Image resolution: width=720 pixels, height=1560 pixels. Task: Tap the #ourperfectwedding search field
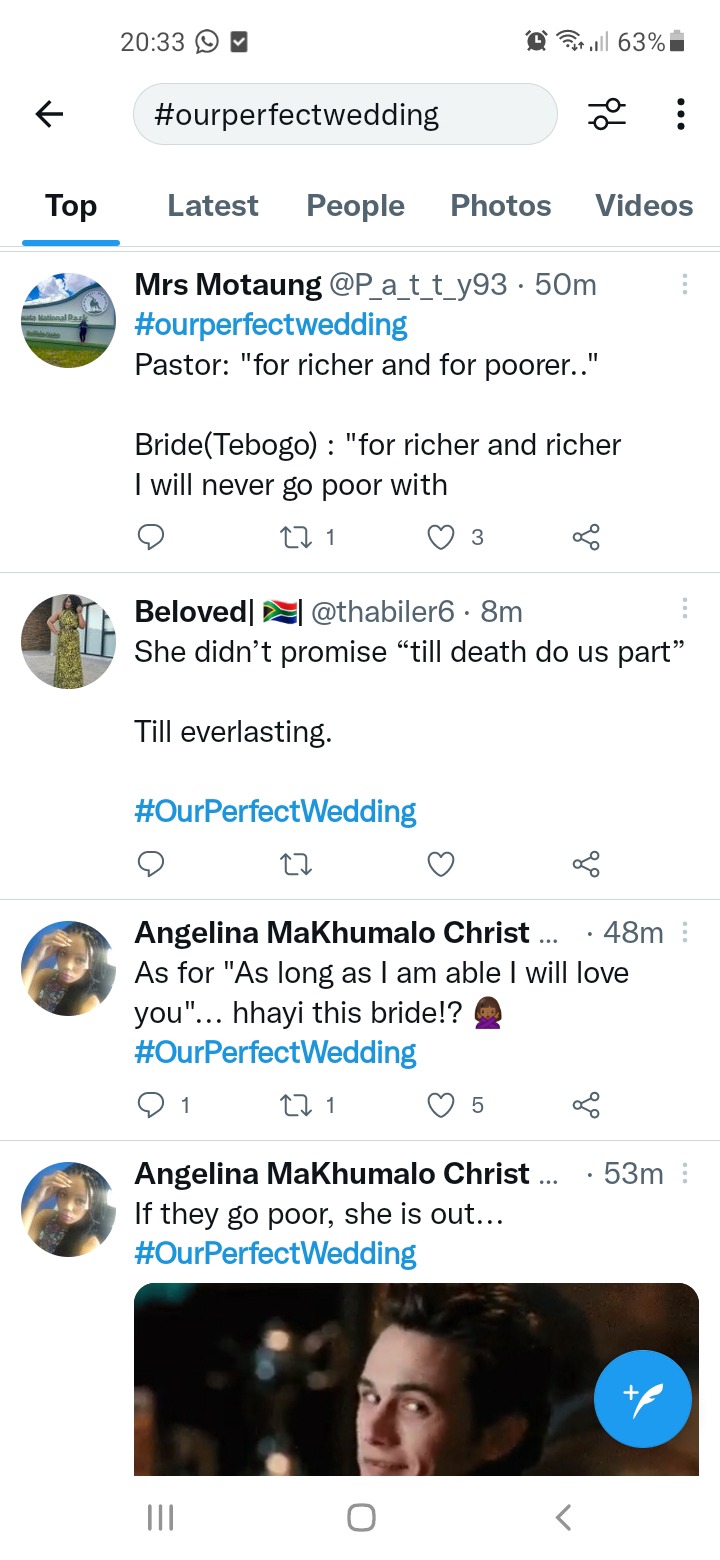[x=345, y=114]
